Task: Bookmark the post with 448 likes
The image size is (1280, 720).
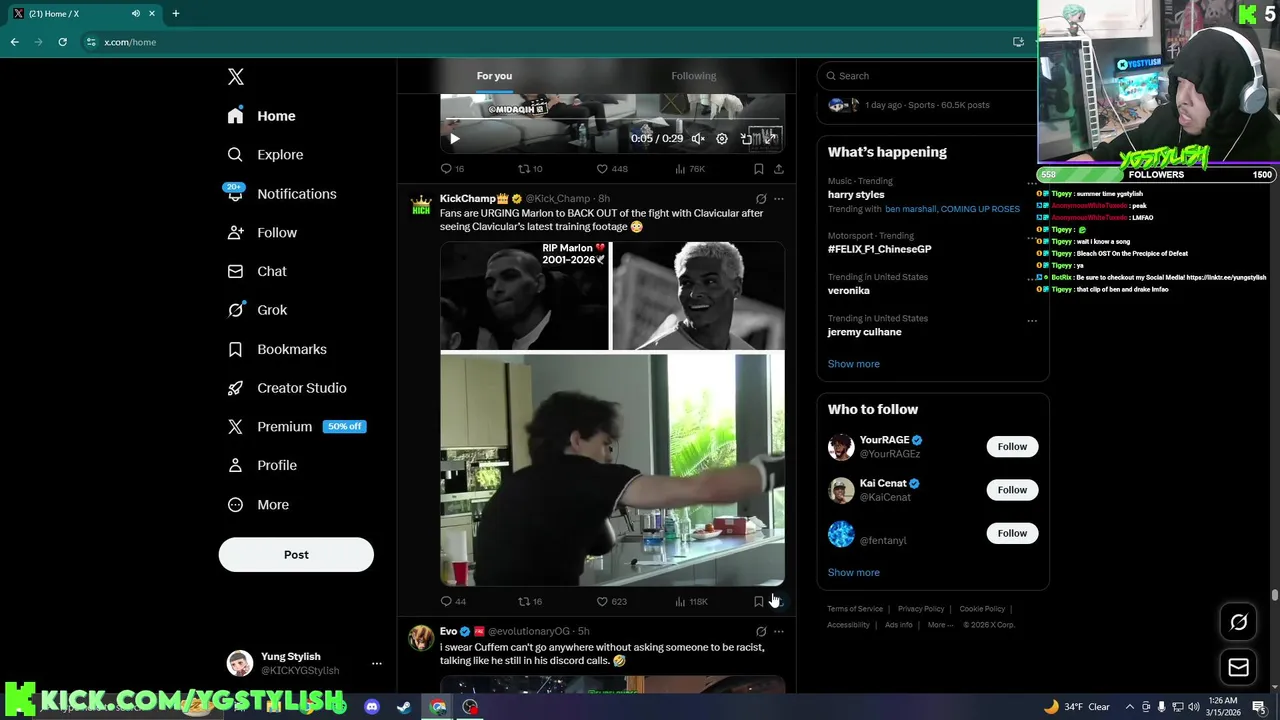Action: (x=759, y=169)
